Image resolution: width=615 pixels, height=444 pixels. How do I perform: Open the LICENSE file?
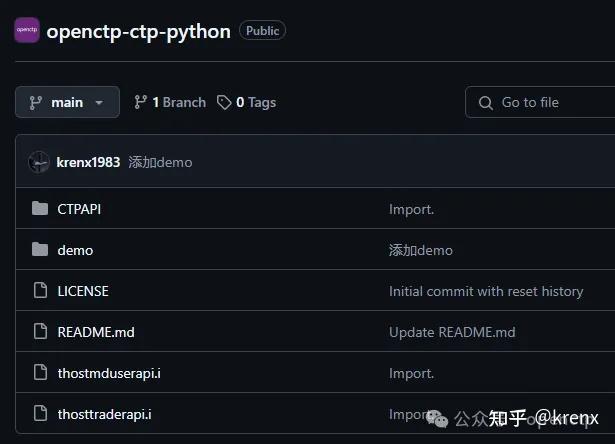(83, 291)
